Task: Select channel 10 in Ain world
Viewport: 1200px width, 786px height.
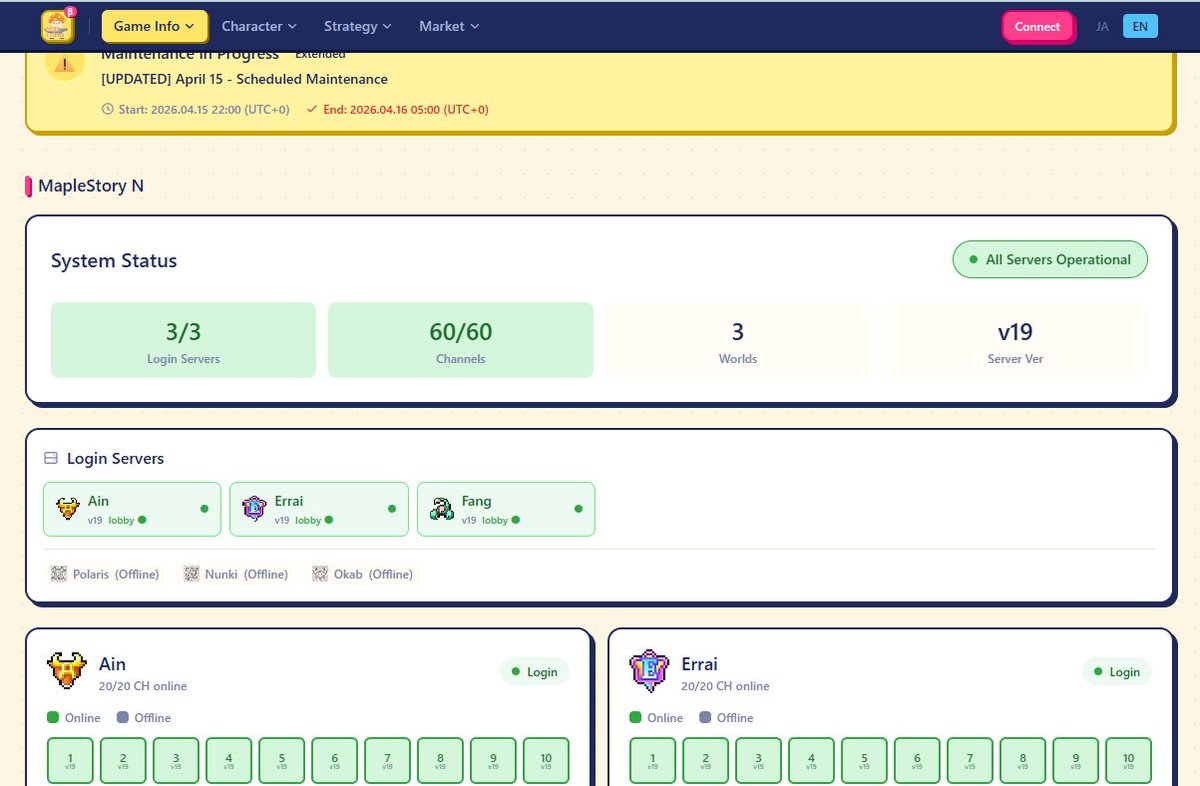Action: pos(546,761)
